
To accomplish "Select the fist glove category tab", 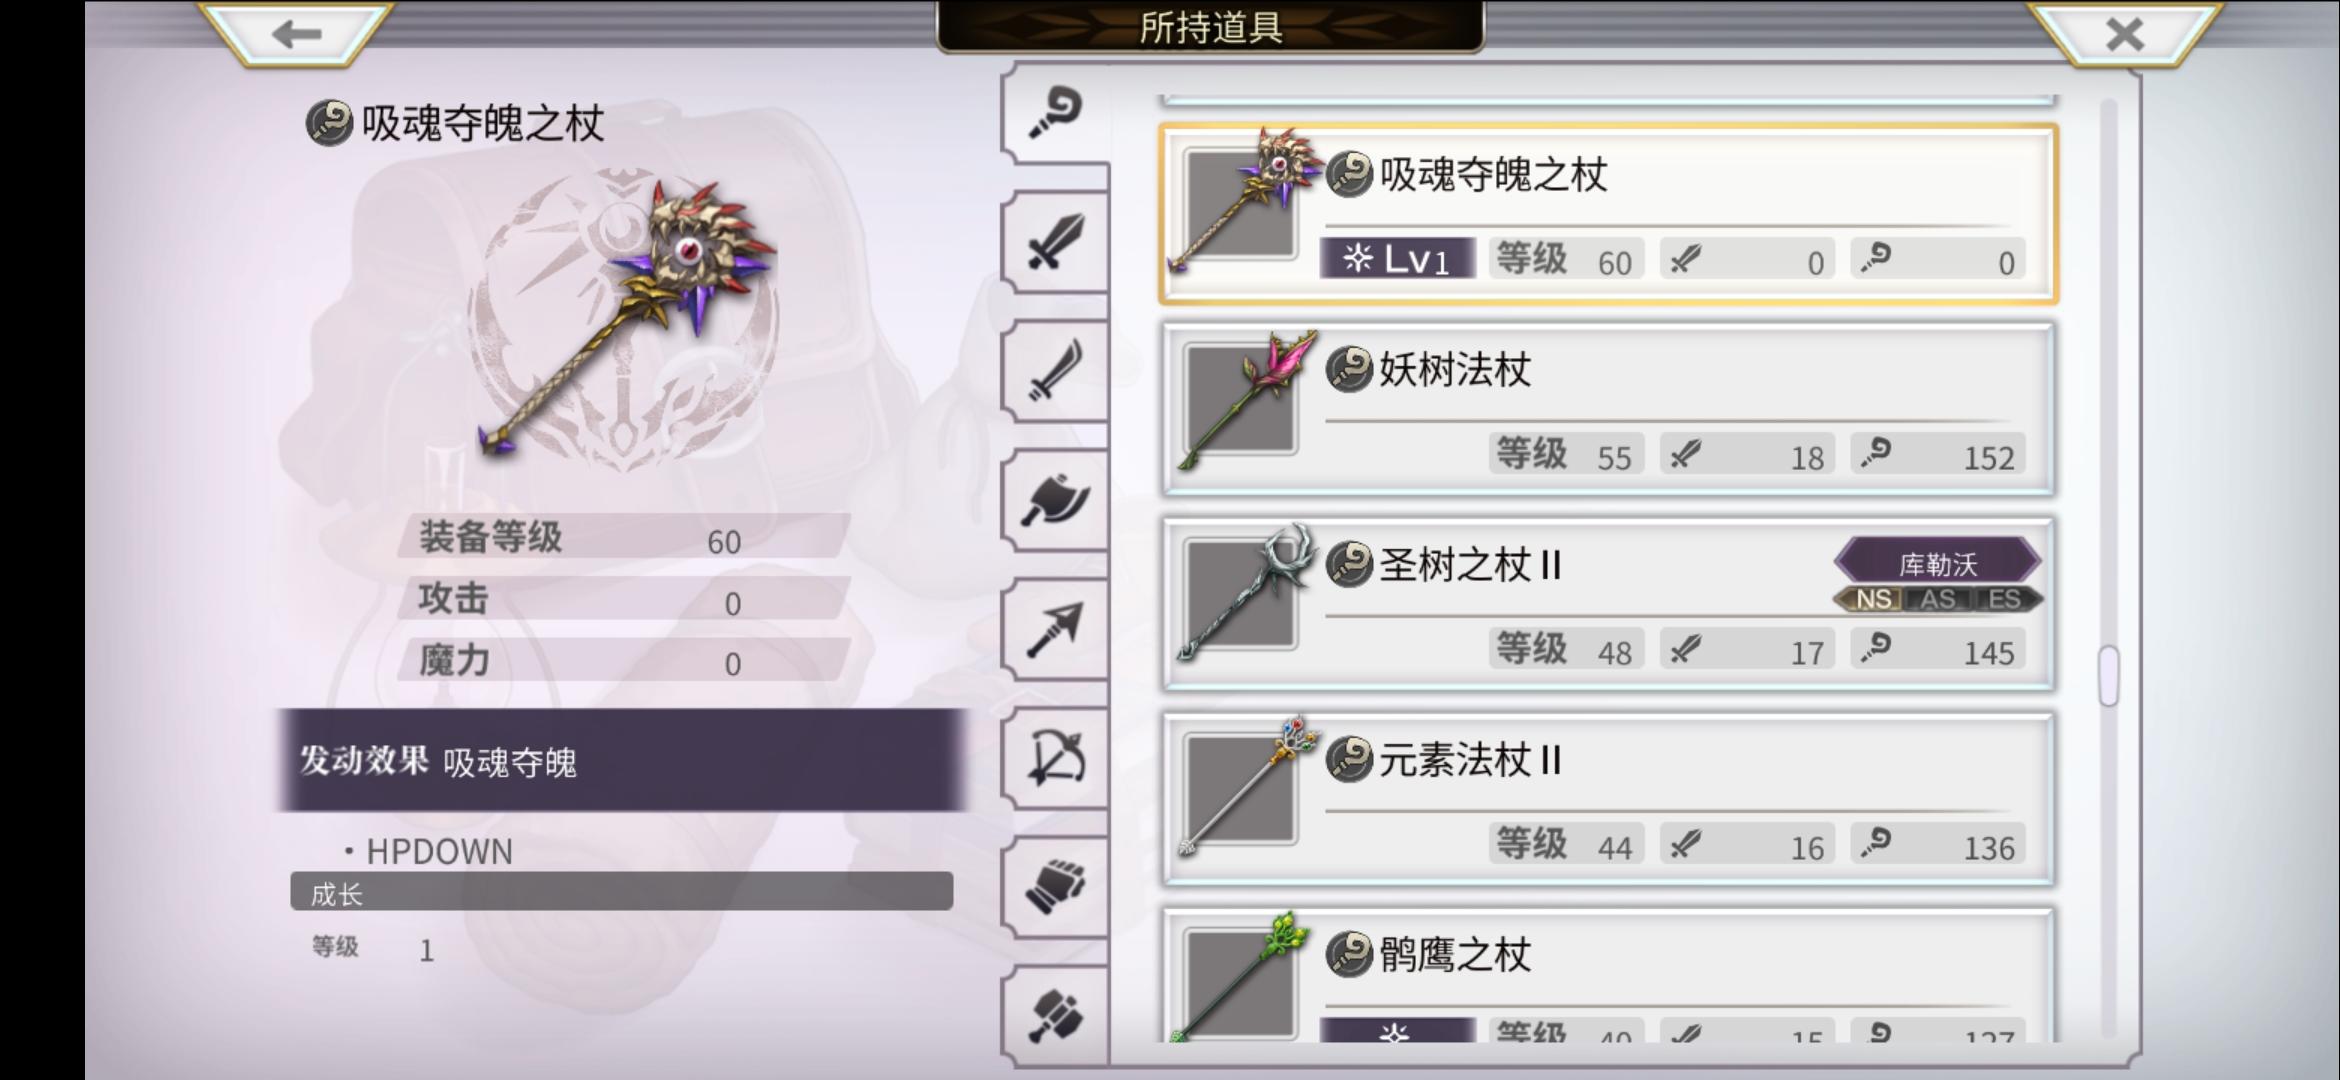I will point(1055,887).
